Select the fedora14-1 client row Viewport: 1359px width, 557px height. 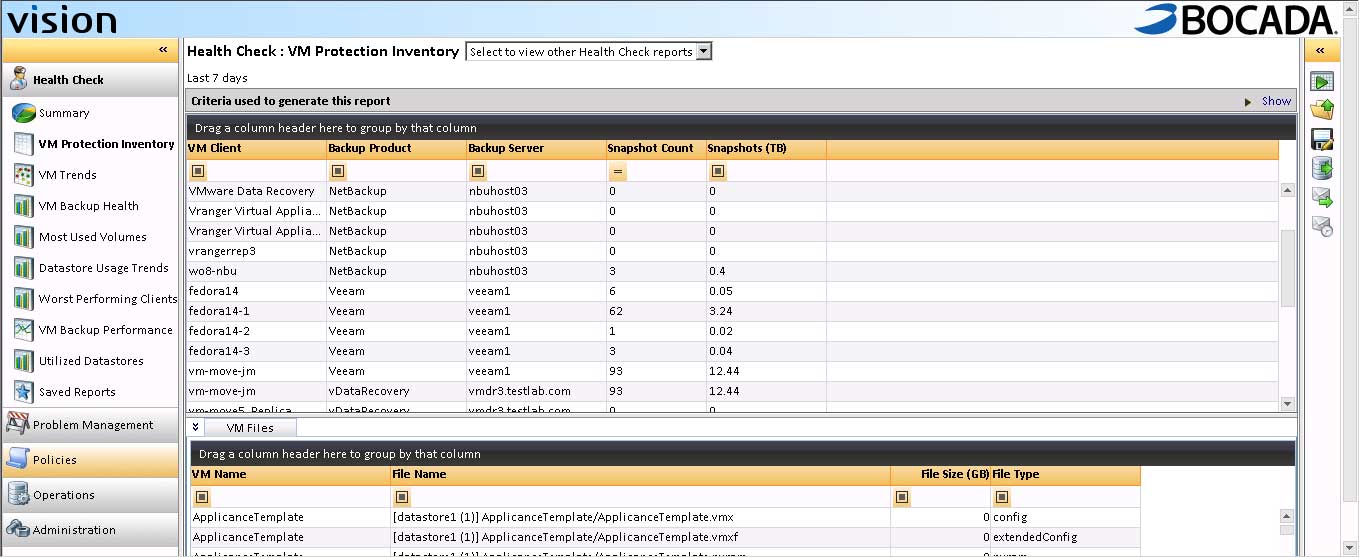pyautogui.click(x=732, y=311)
